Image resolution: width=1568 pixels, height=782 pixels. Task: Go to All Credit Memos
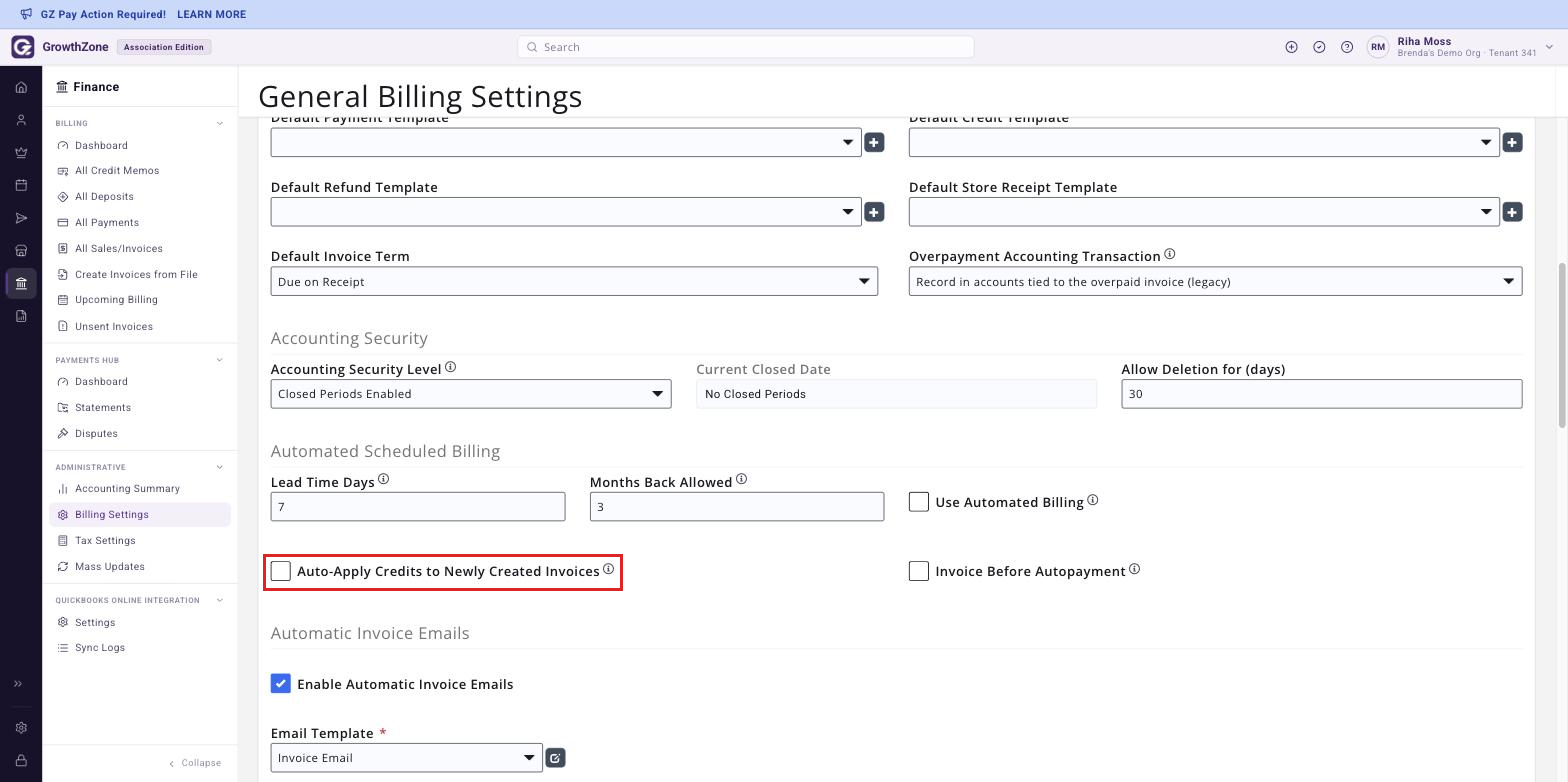pos(117,171)
